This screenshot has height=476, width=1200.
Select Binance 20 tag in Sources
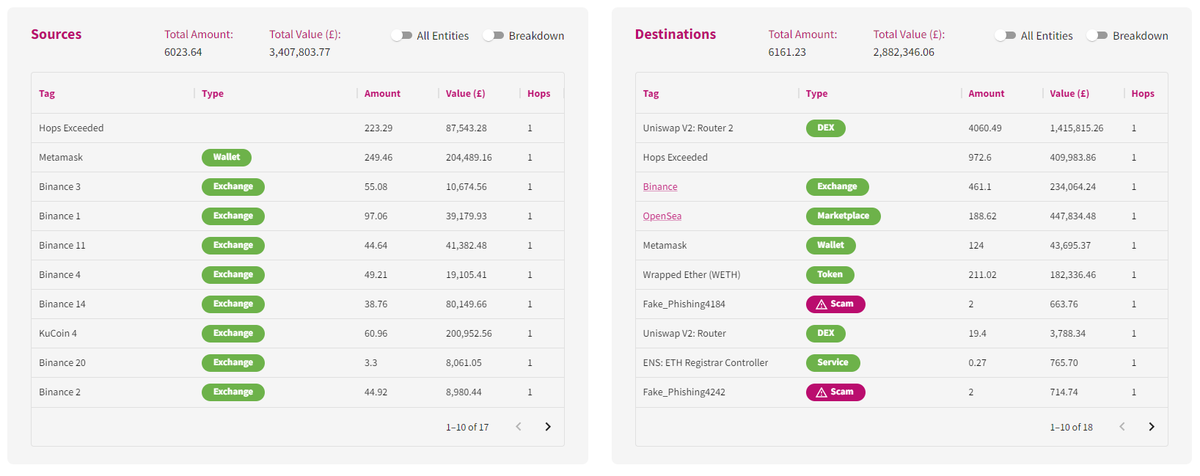[62, 362]
